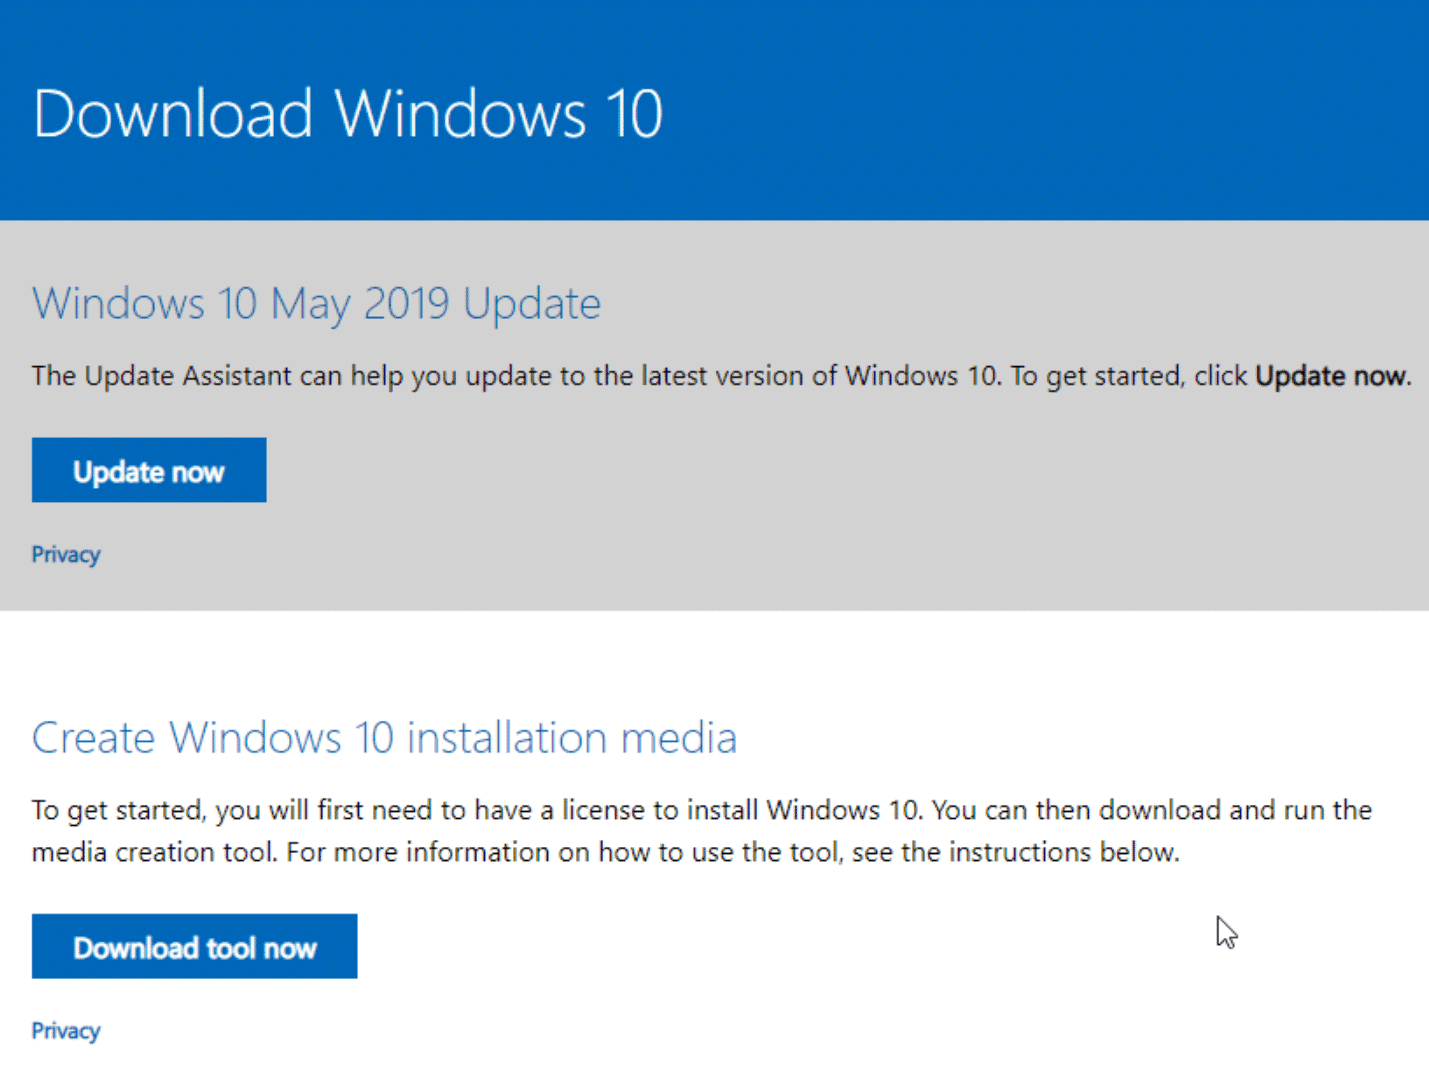Click the Download tool now button

pyautogui.click(x=194, y=946)
